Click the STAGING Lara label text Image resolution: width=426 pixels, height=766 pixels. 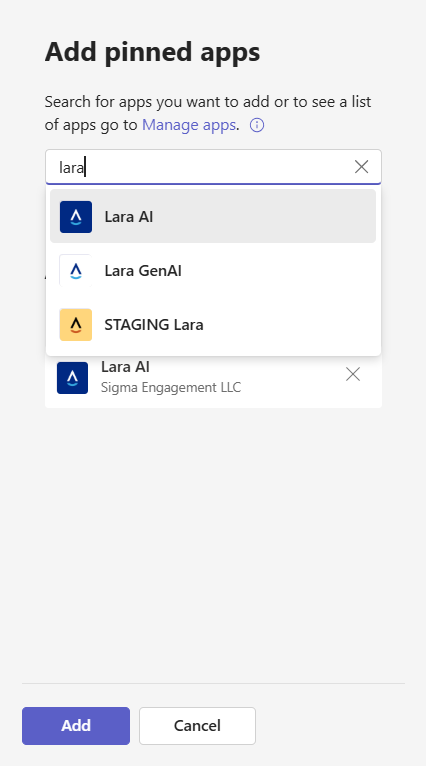pyautogui.click(x=154, y=325)
